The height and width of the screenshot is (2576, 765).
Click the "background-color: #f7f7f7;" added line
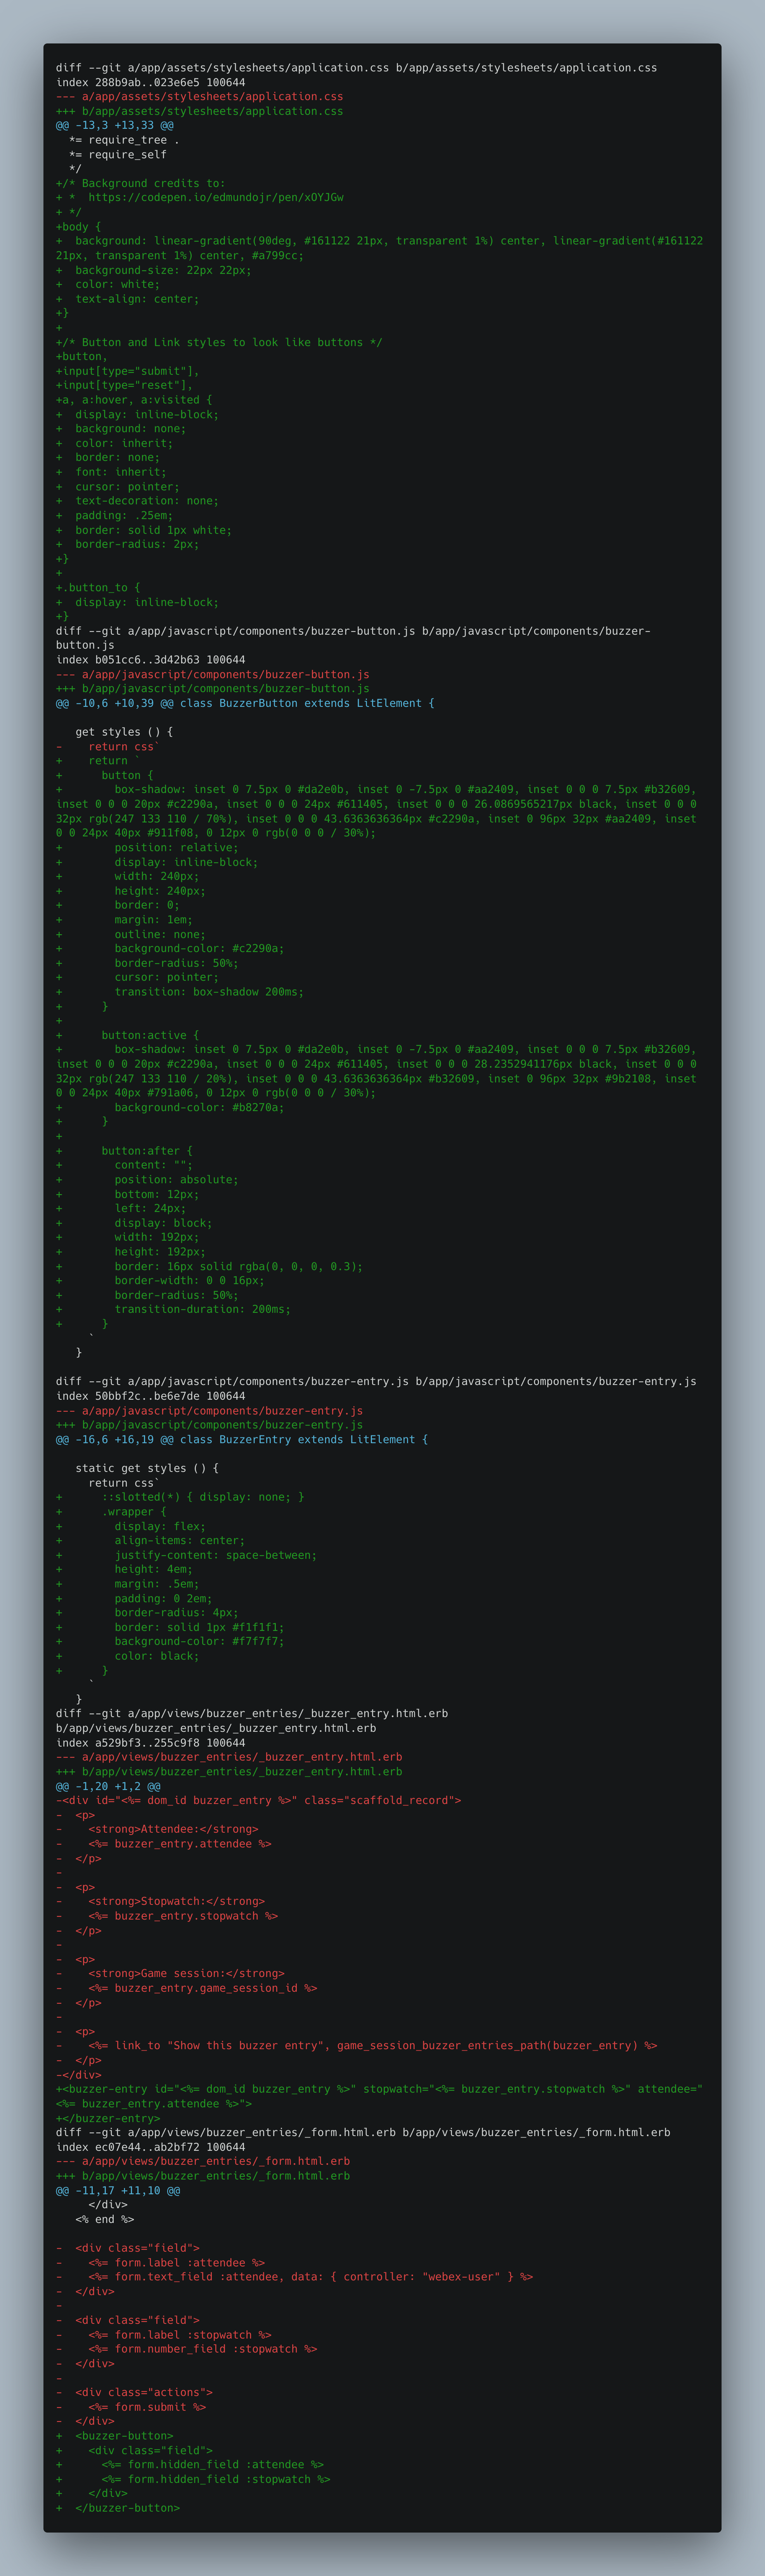click(170, 1642)
